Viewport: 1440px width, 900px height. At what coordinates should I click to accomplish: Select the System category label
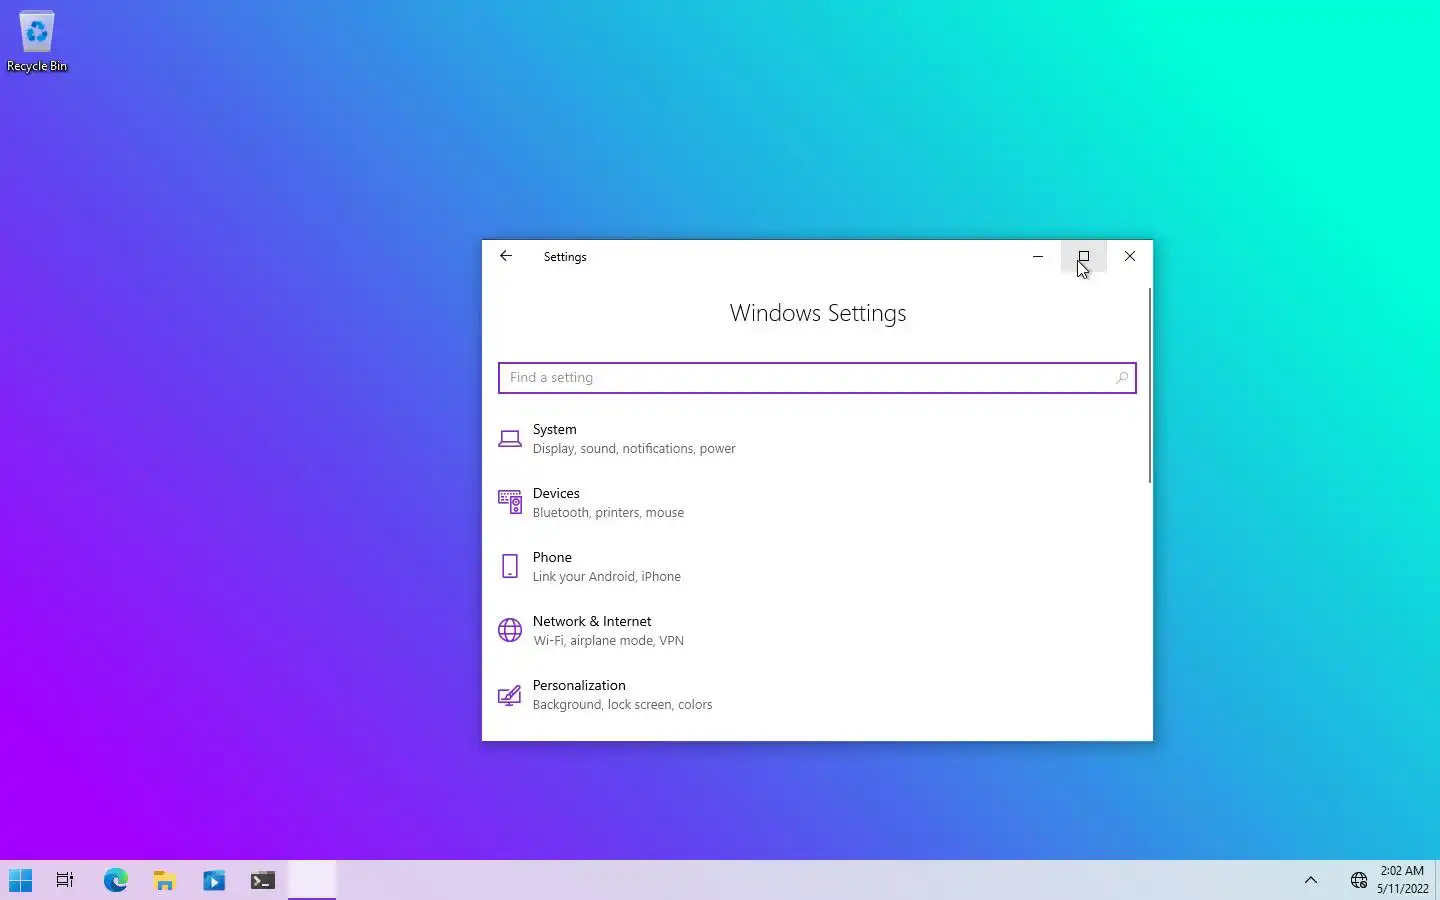click(x=554, y=430)
